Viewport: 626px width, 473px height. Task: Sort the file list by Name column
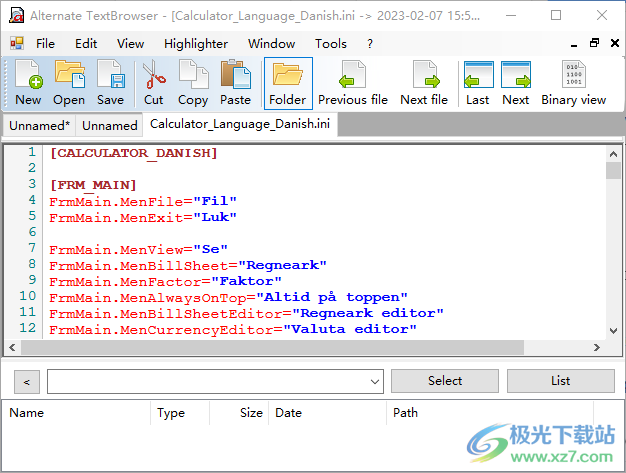[x=80, y=412]
